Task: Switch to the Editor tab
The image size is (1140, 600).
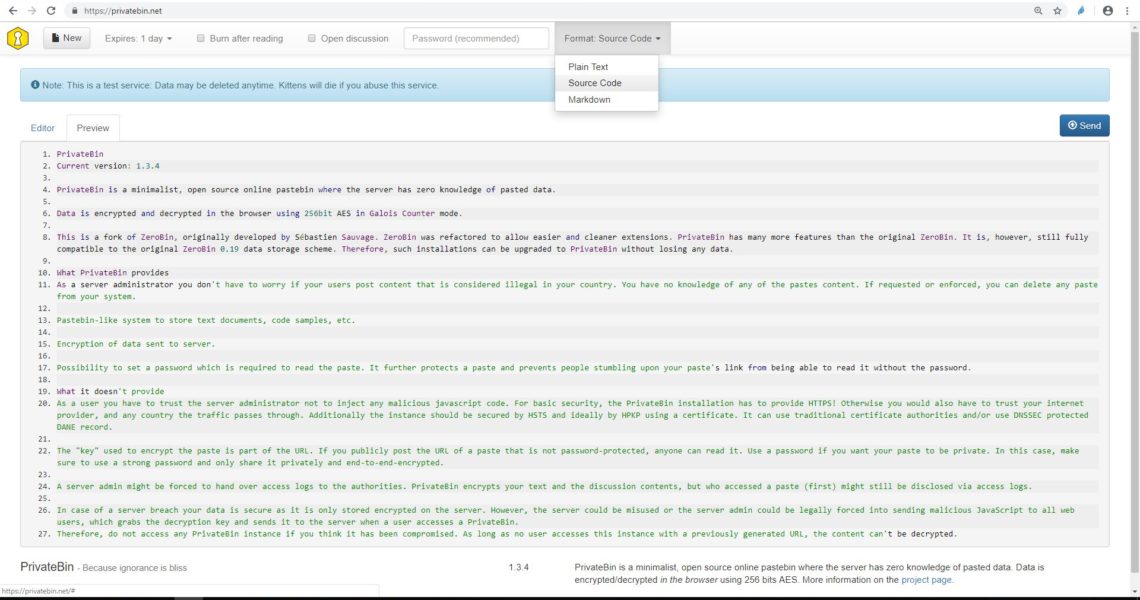Action: (x=43, y=128)
